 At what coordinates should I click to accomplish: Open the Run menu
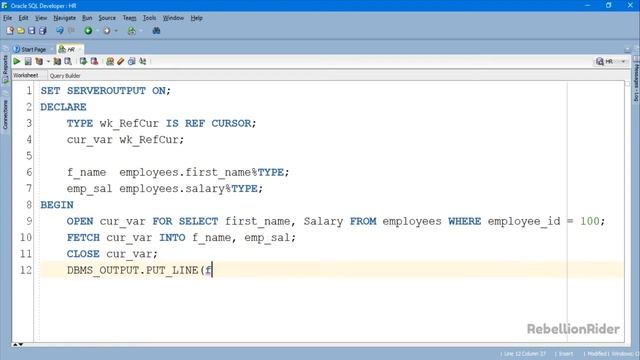[87, 18]
